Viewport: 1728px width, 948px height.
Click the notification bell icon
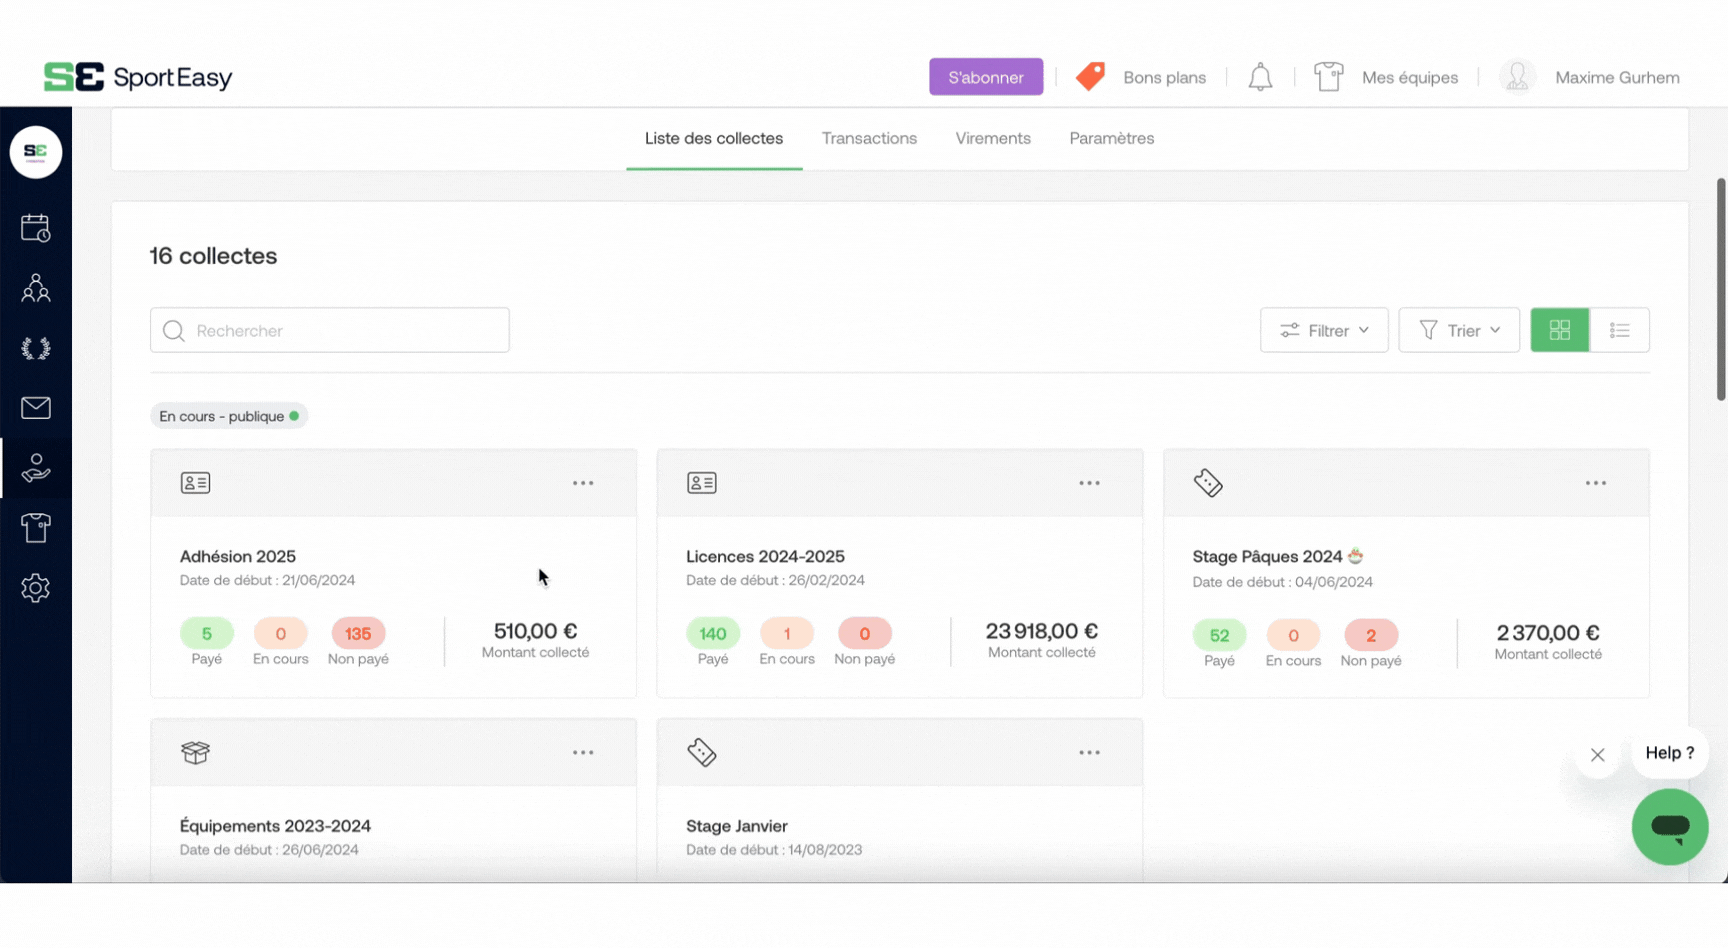[x=1260, y=77]
